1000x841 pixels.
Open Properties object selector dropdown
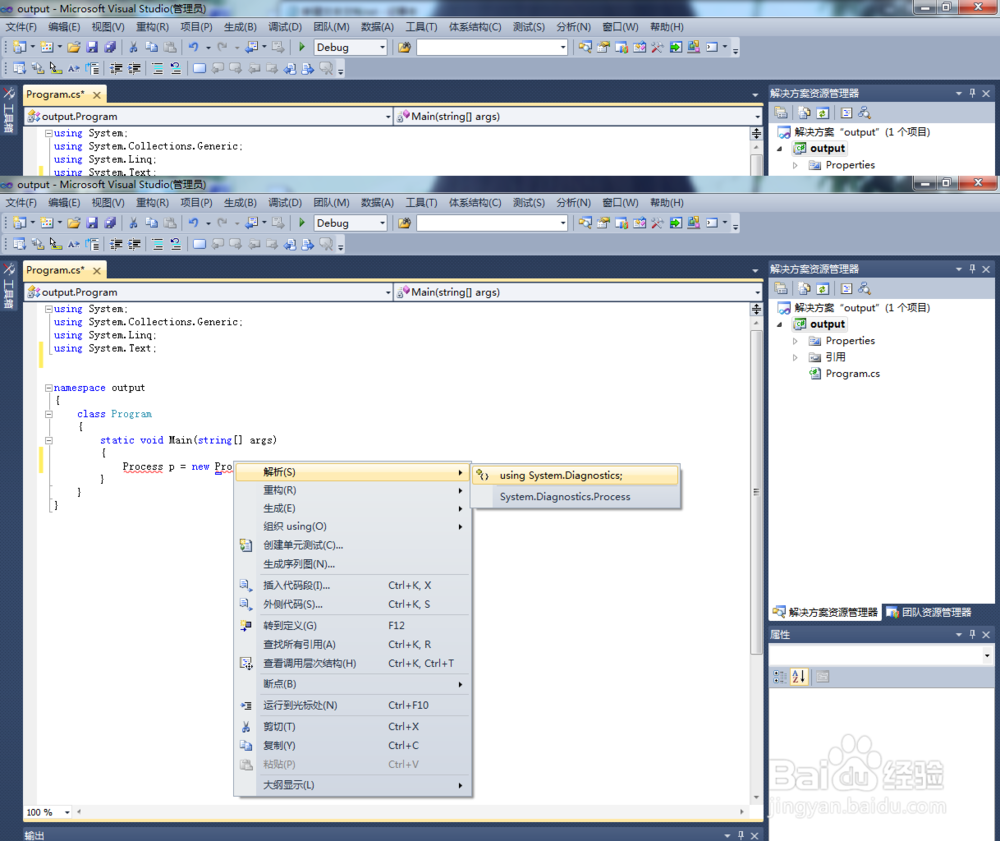[x=987, y=655]
